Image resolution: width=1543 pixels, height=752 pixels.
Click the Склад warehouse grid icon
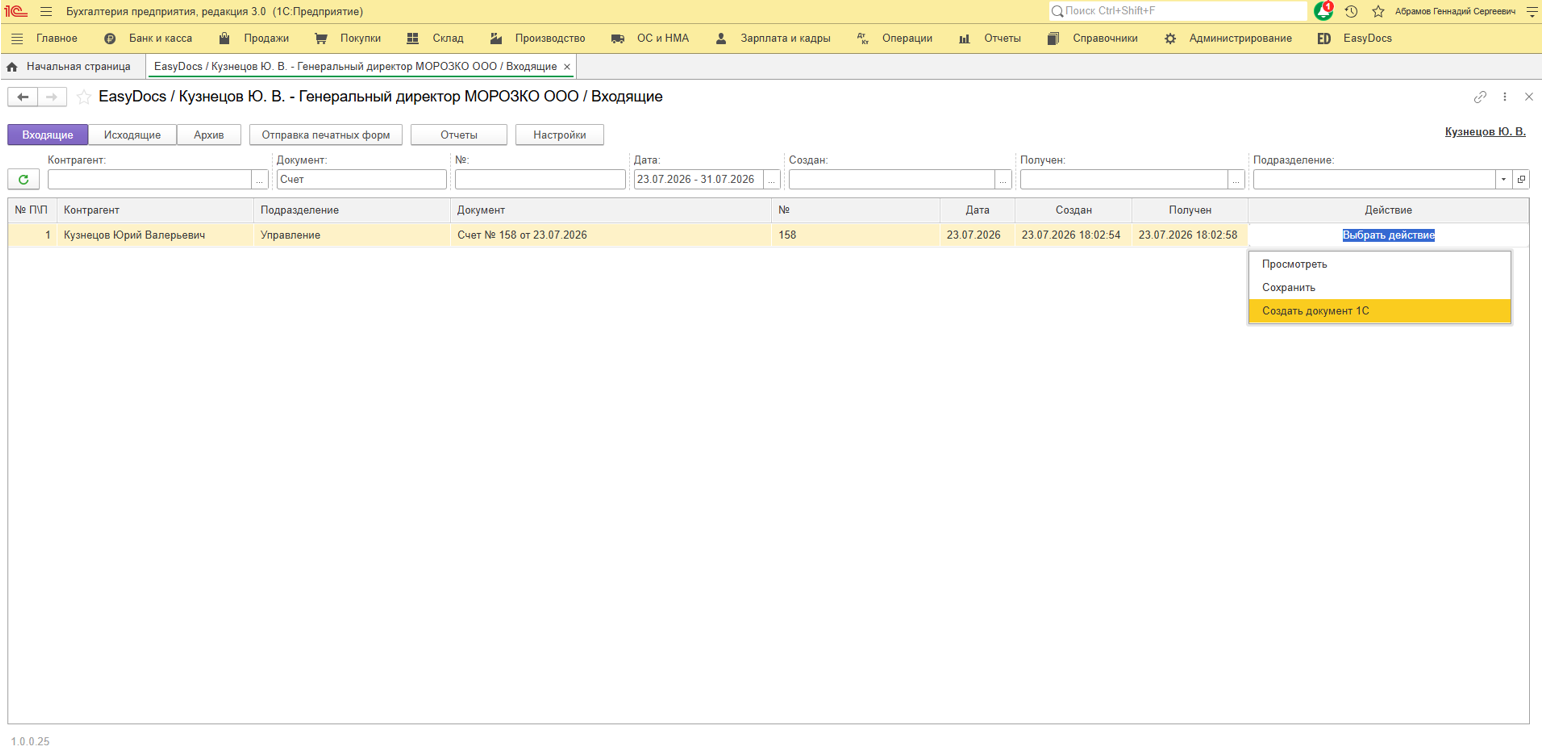click(413, 38)
